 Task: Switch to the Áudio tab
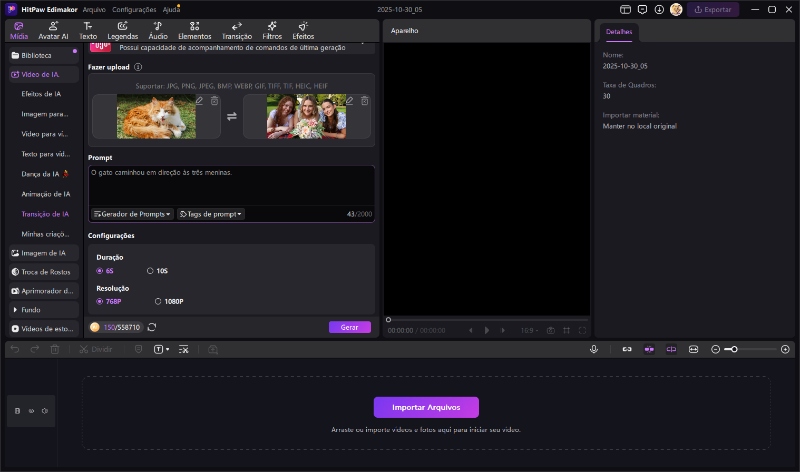tap(158, 31)
